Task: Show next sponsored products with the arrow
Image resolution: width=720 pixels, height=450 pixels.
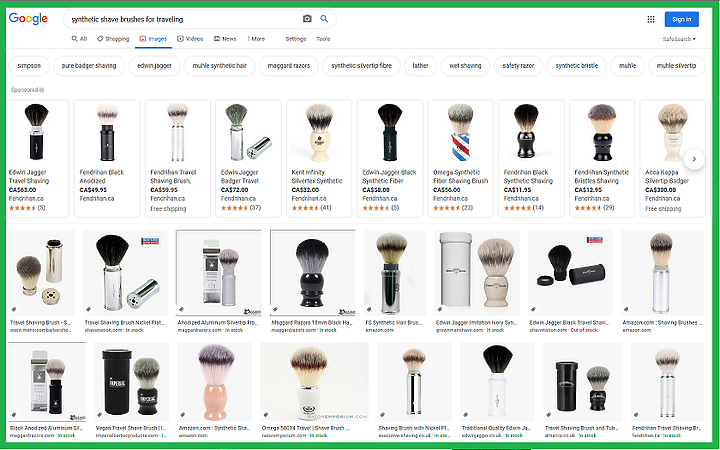Action: pos(694,159)
